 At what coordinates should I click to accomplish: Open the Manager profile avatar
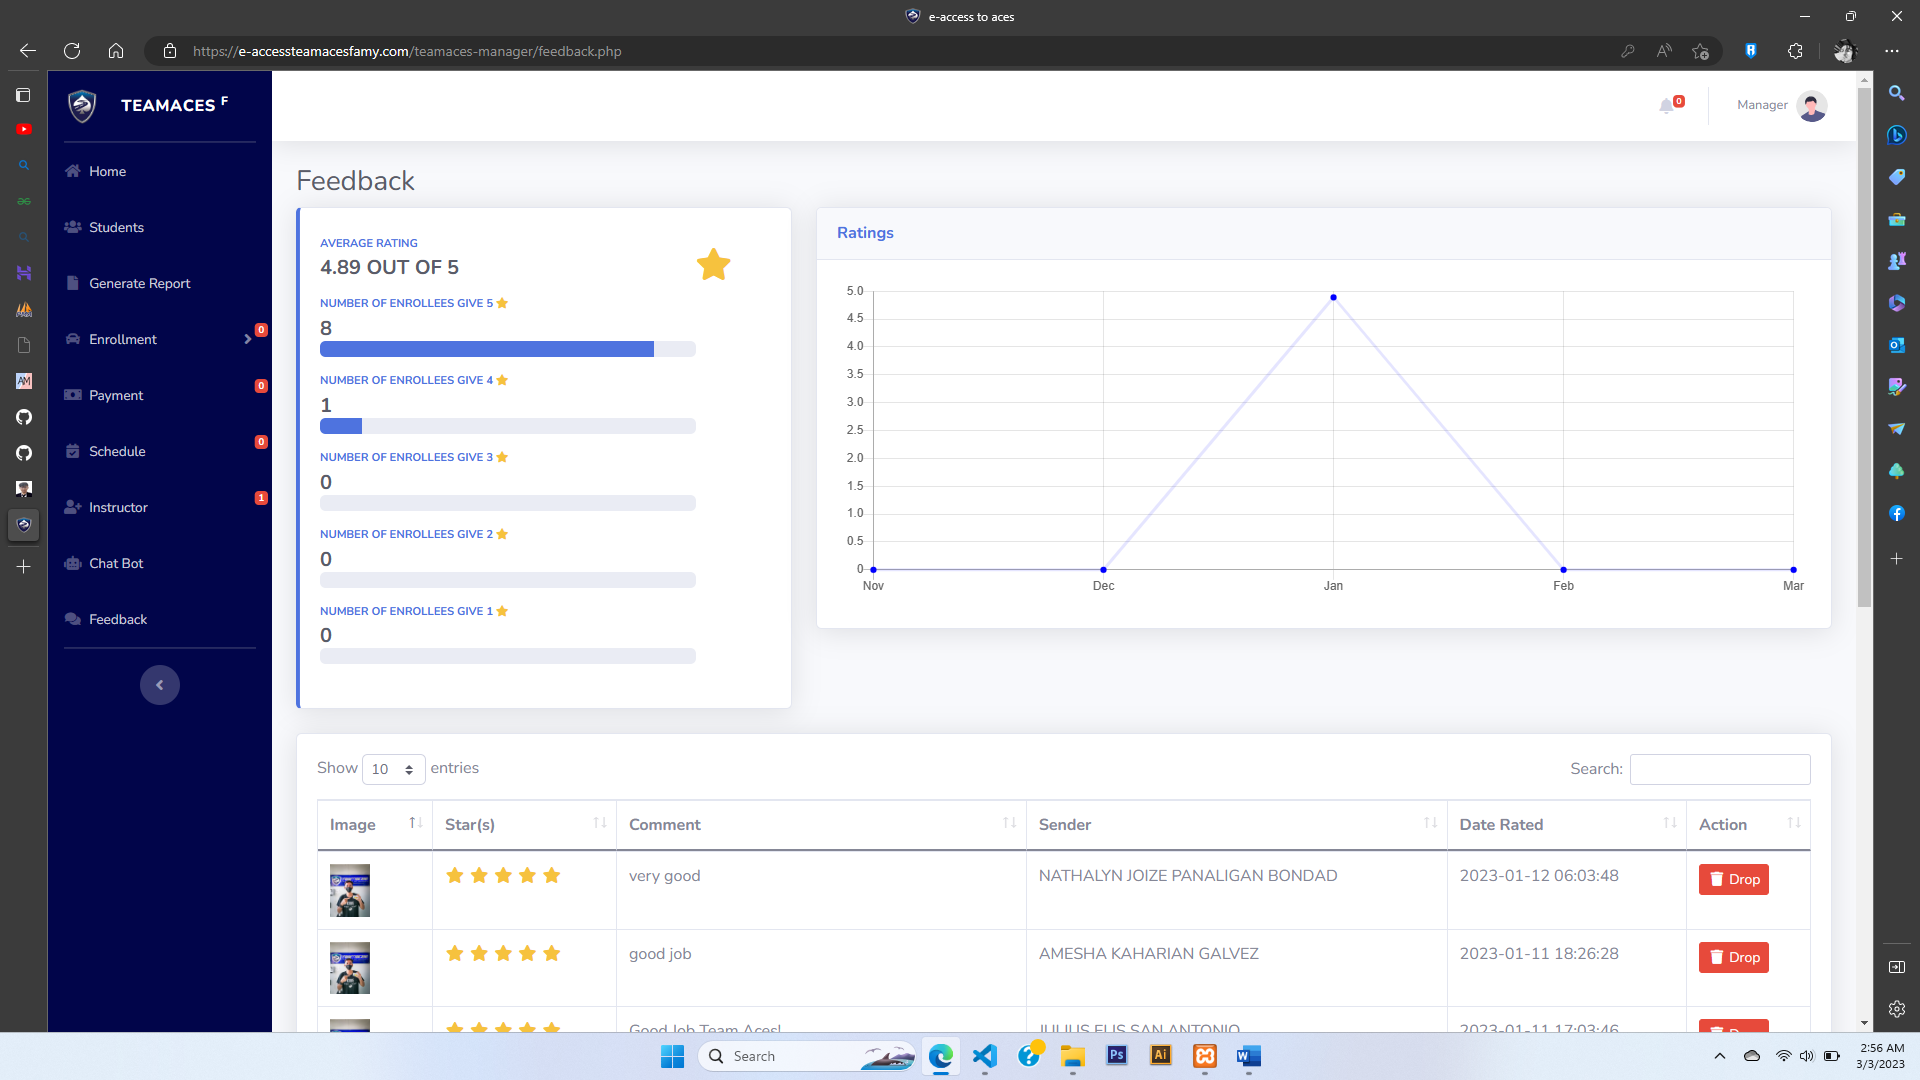1811,106
